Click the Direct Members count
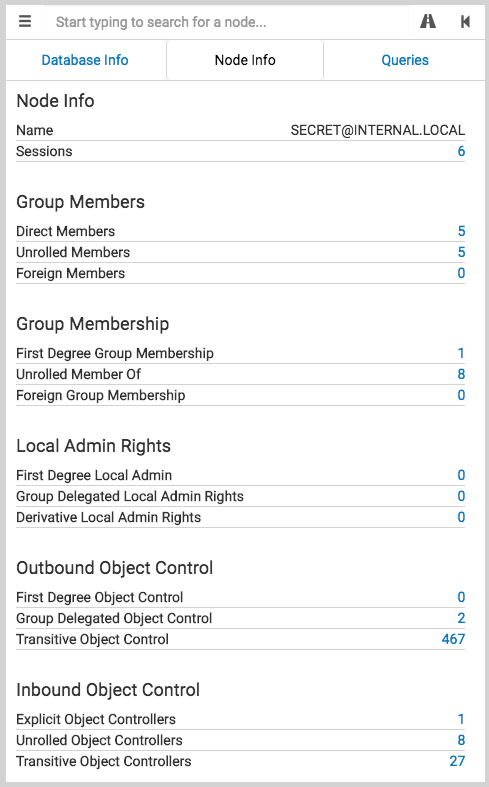The image size is (489, 787). tap(461, 231)
